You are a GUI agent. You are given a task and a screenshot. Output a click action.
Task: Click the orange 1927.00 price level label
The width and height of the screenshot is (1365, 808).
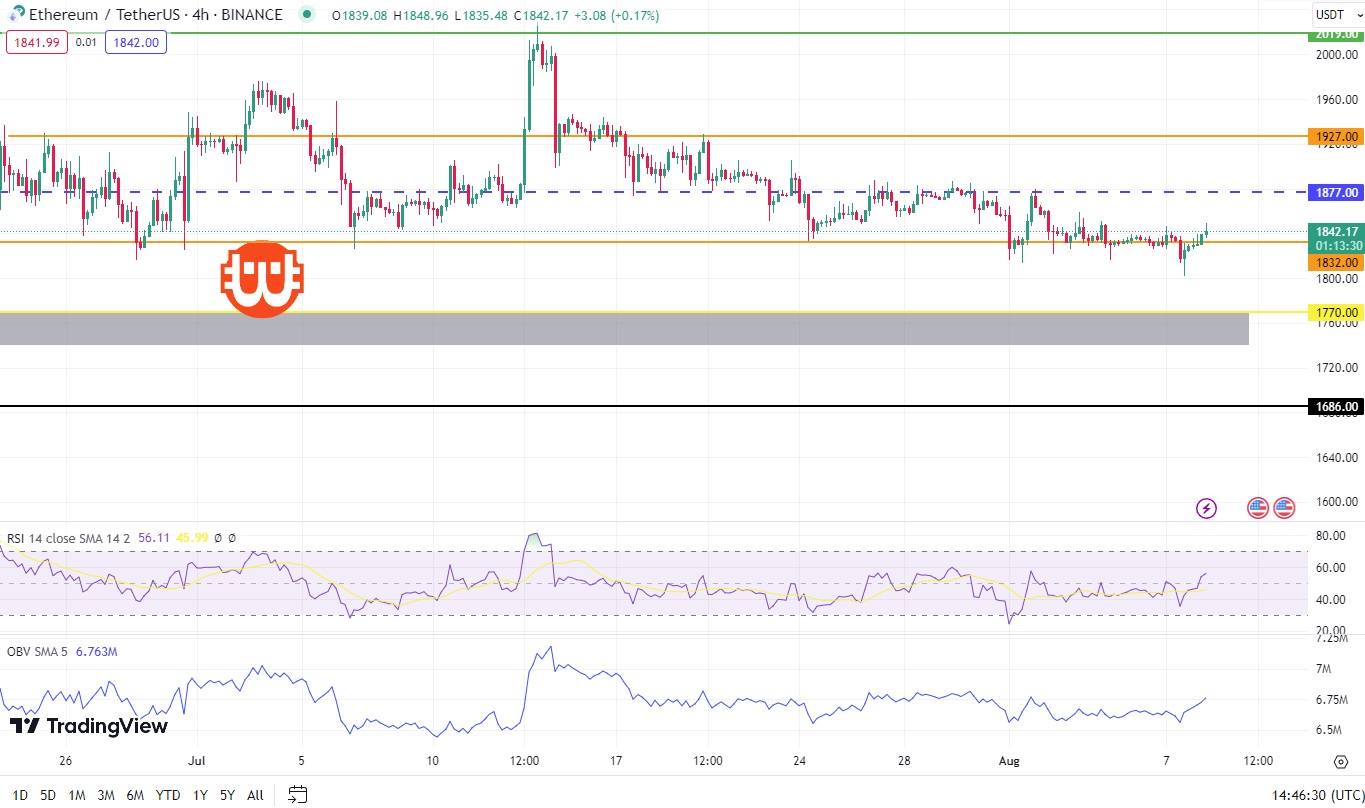(x=1336, y=136)
